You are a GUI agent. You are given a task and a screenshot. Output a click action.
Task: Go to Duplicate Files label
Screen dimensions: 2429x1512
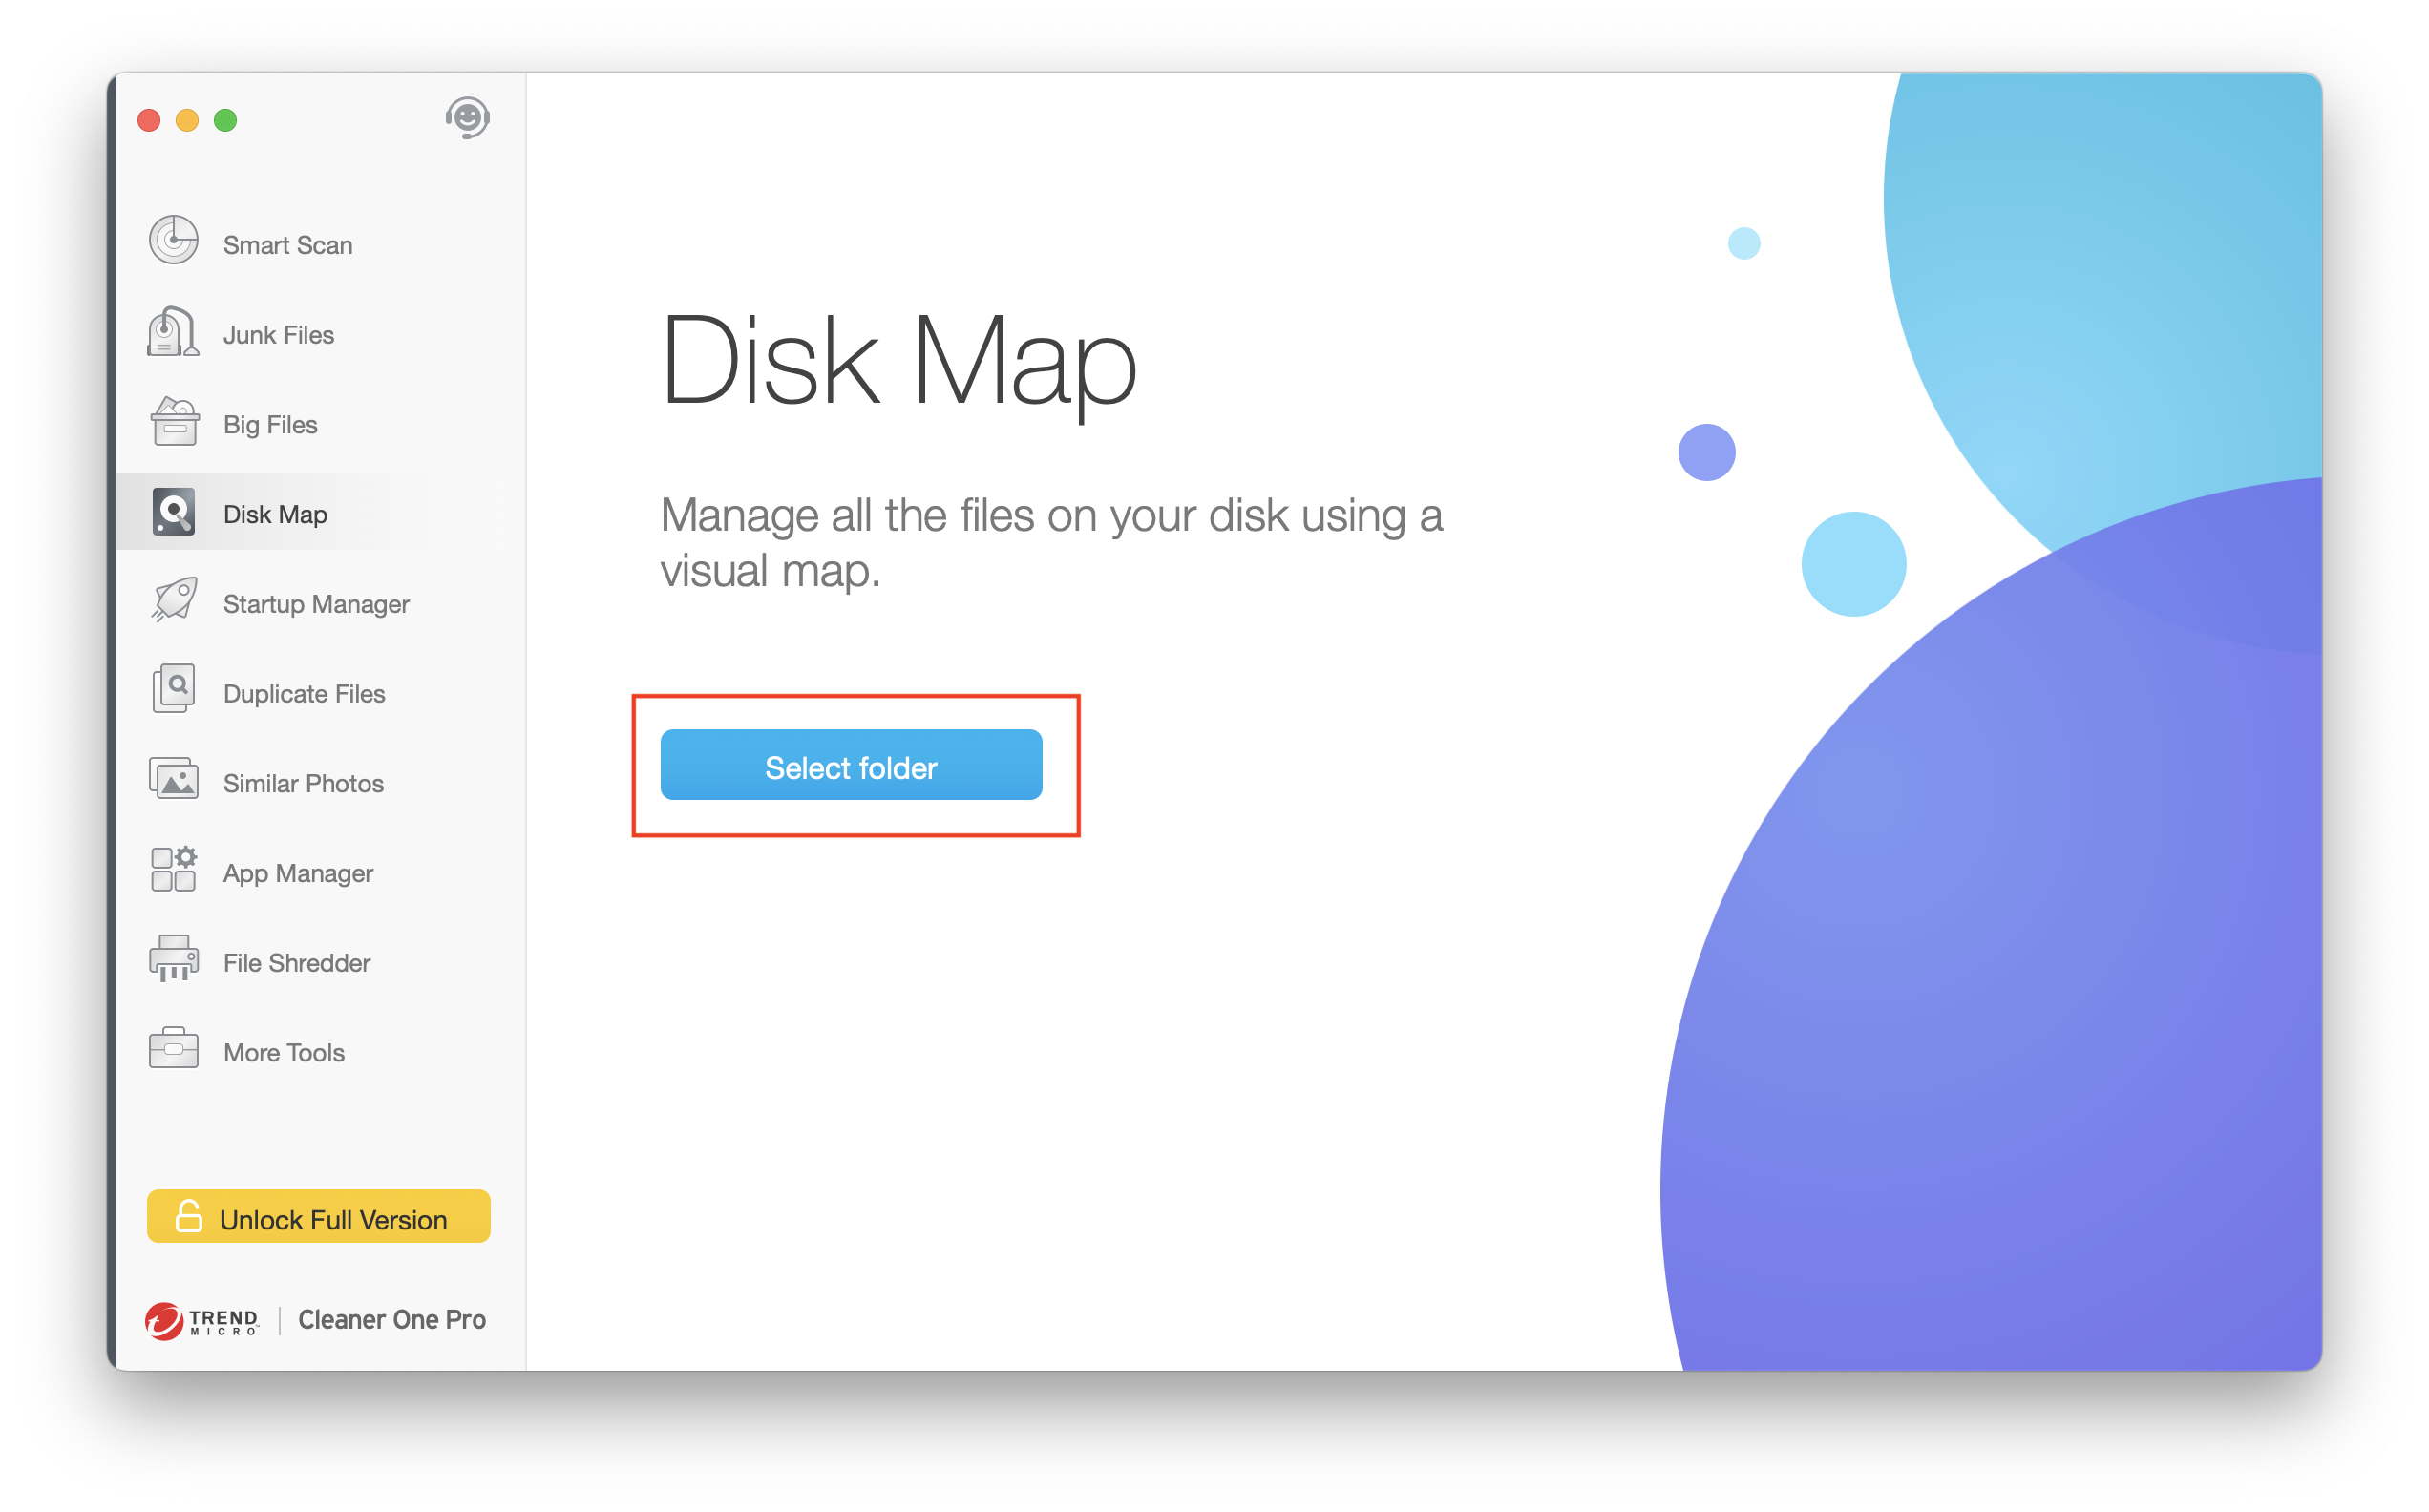pyautogui.click(x=304, y=694)
